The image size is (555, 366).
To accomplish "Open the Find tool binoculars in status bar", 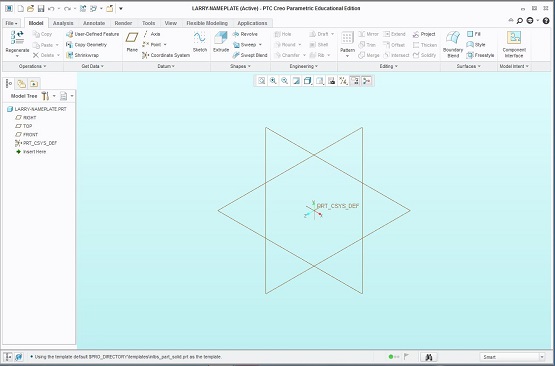I will click(429, 357).
